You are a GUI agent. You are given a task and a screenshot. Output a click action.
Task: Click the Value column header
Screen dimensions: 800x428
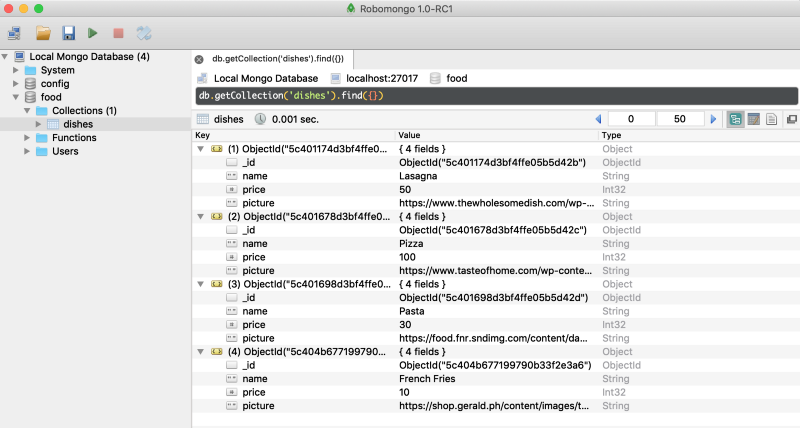(x=409, y=135)
